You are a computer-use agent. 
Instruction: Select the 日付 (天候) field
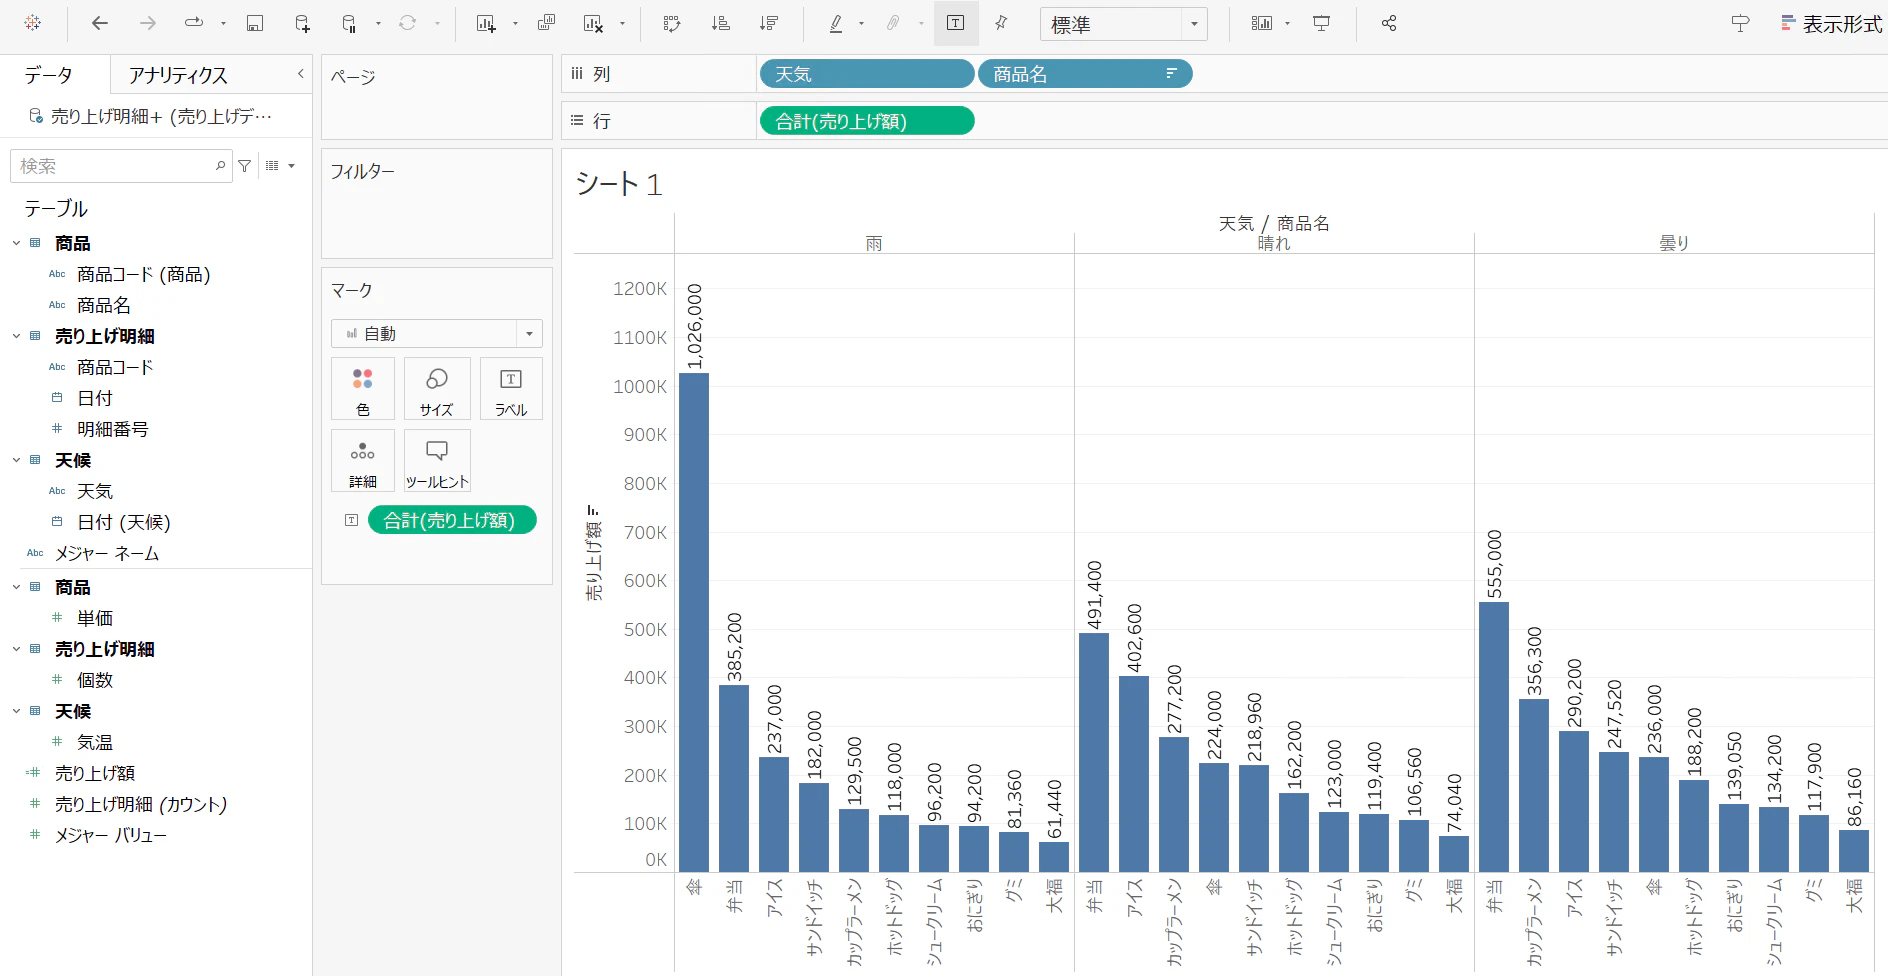click(123, 522)
